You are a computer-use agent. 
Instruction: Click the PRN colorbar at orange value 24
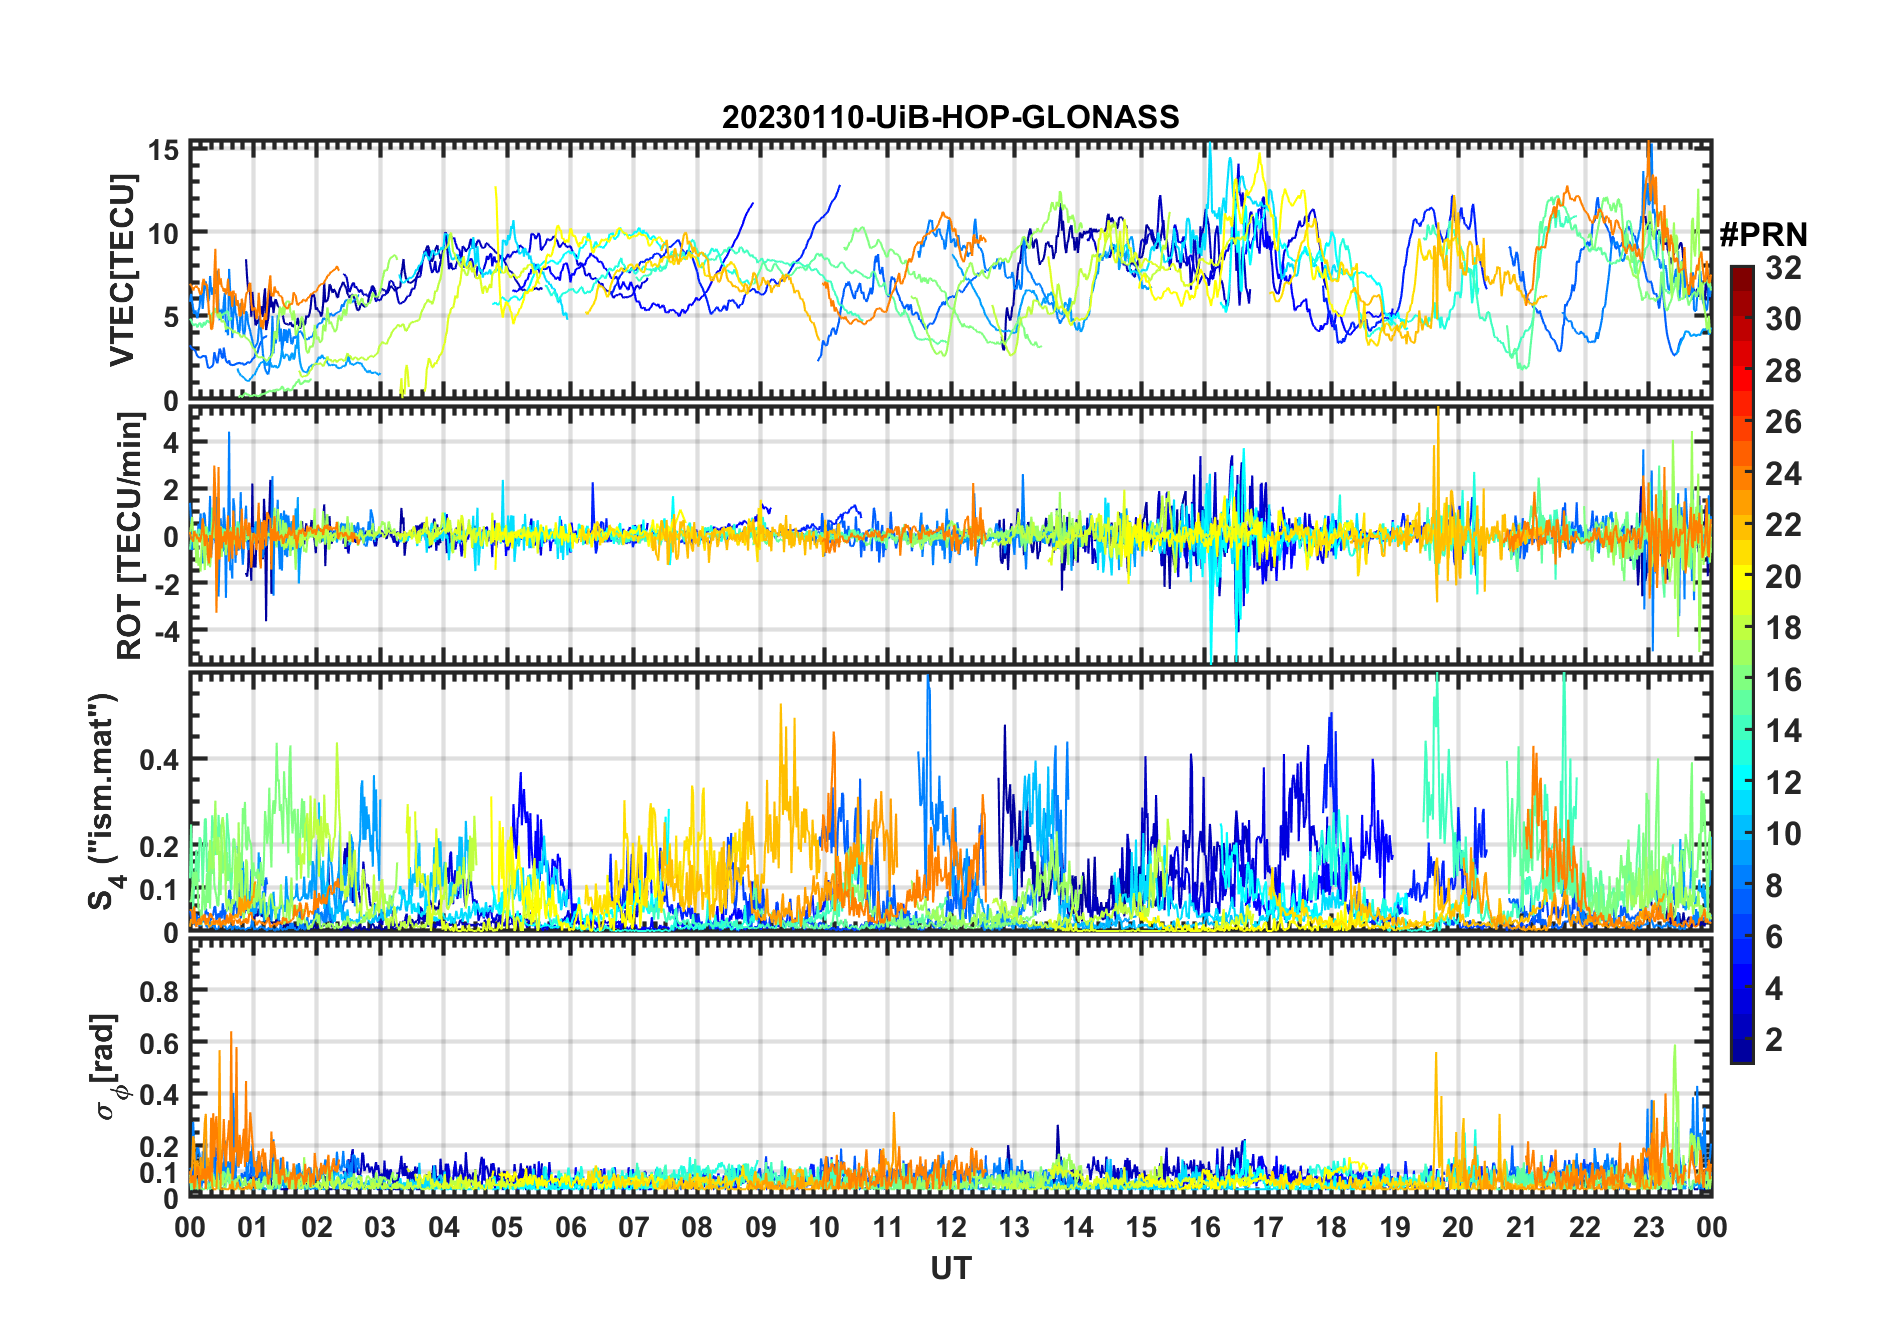1742,473
